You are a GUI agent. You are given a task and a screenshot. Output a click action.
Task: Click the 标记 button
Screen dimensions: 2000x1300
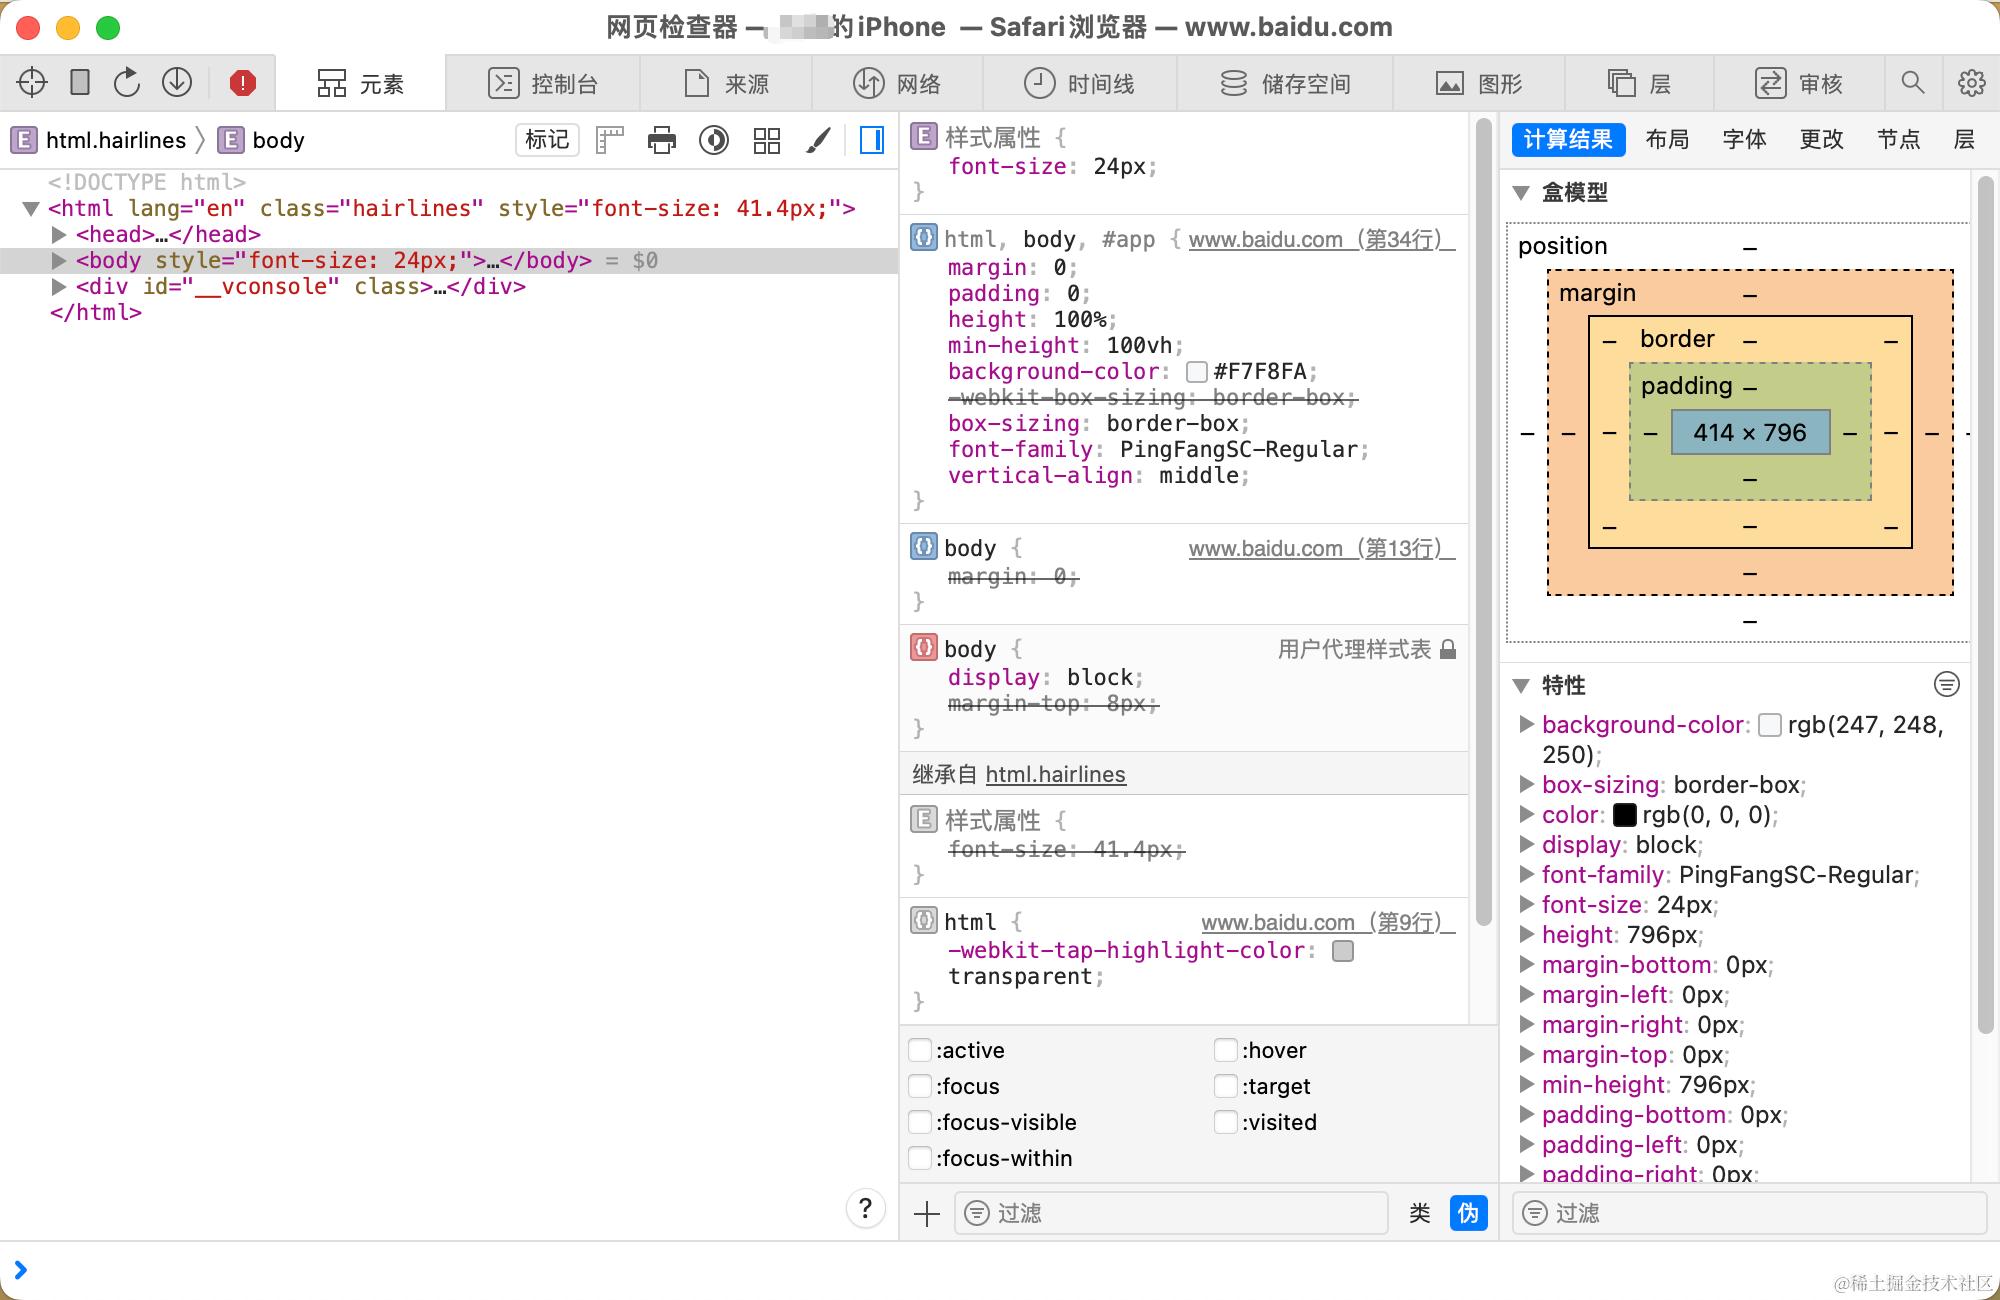547,140
